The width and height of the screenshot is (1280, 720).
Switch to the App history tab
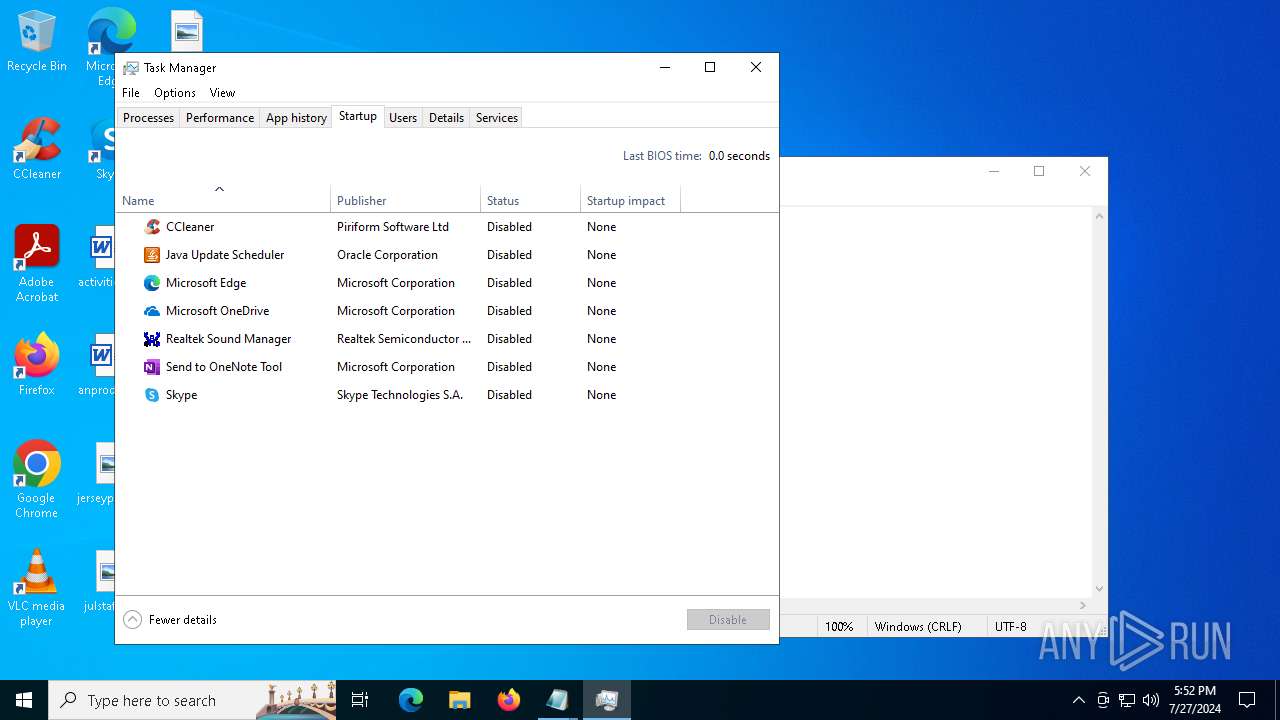tap(296, 118)
